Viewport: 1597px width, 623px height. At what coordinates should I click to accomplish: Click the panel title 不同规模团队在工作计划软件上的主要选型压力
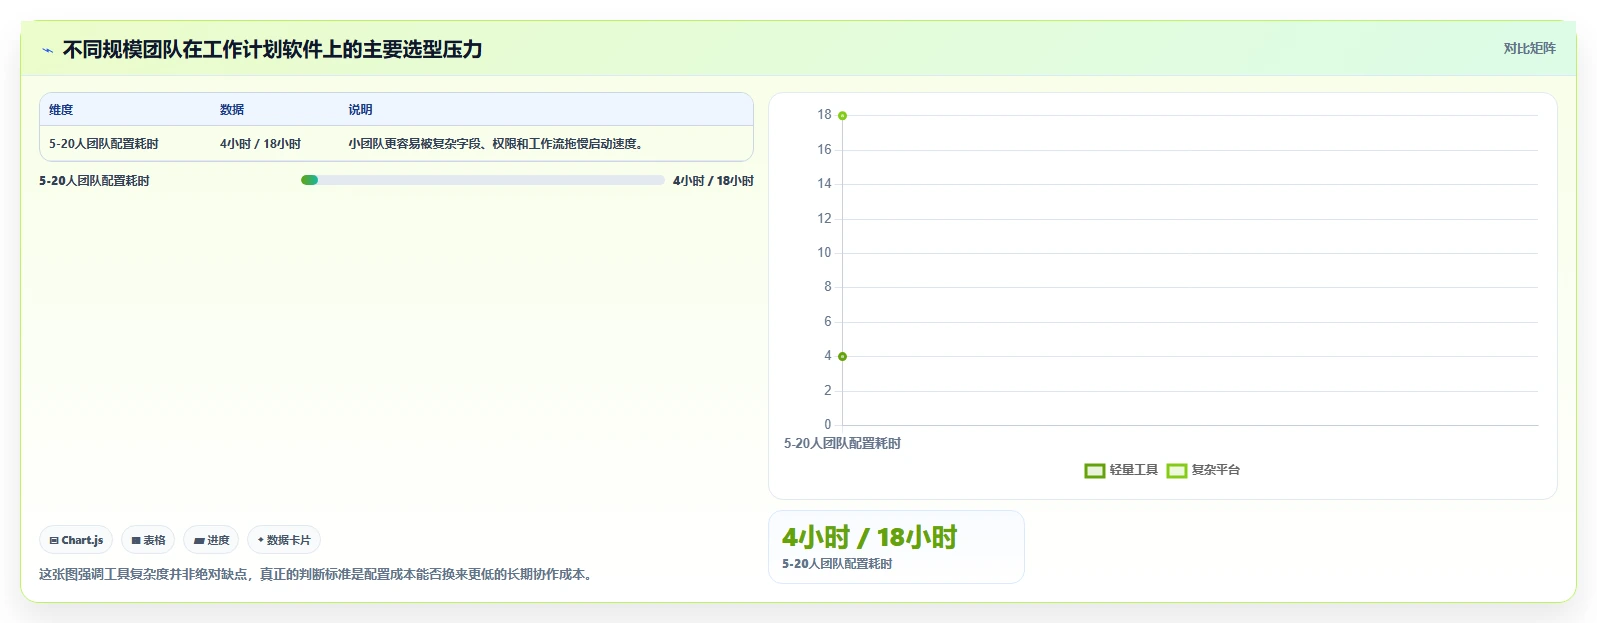(x=272, y=50)
